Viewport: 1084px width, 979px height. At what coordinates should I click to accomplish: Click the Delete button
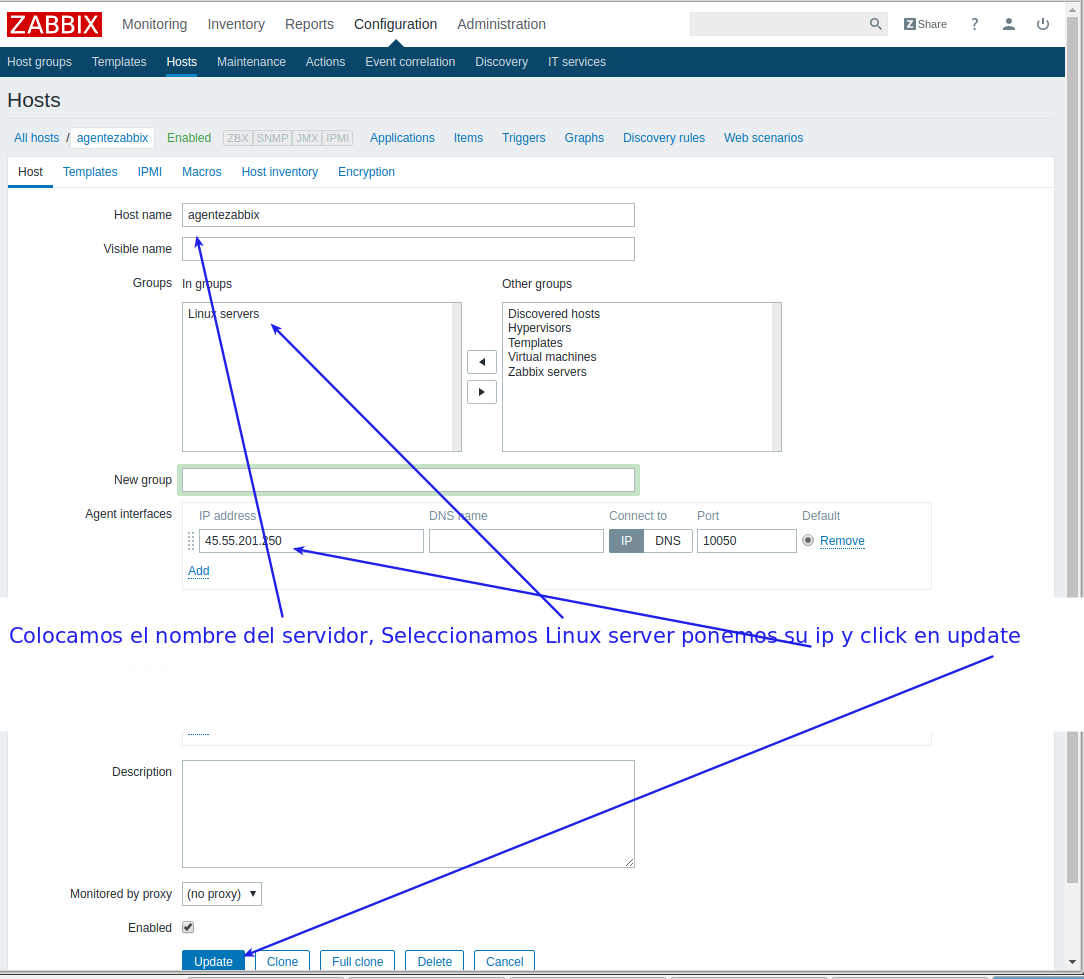tap(434, 961)
